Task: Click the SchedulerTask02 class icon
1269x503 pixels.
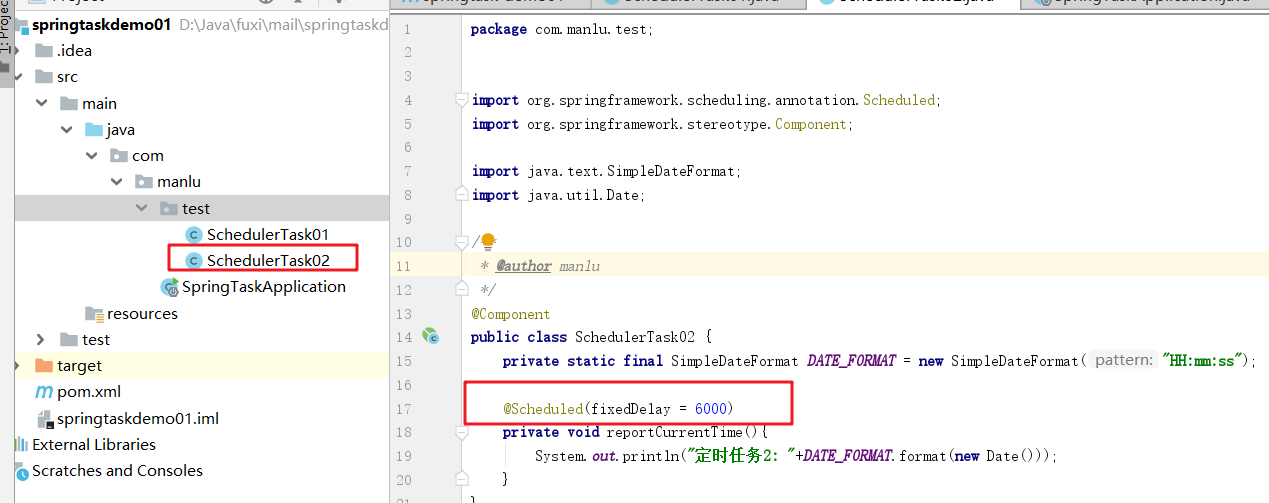Action: tap(194, 260)
